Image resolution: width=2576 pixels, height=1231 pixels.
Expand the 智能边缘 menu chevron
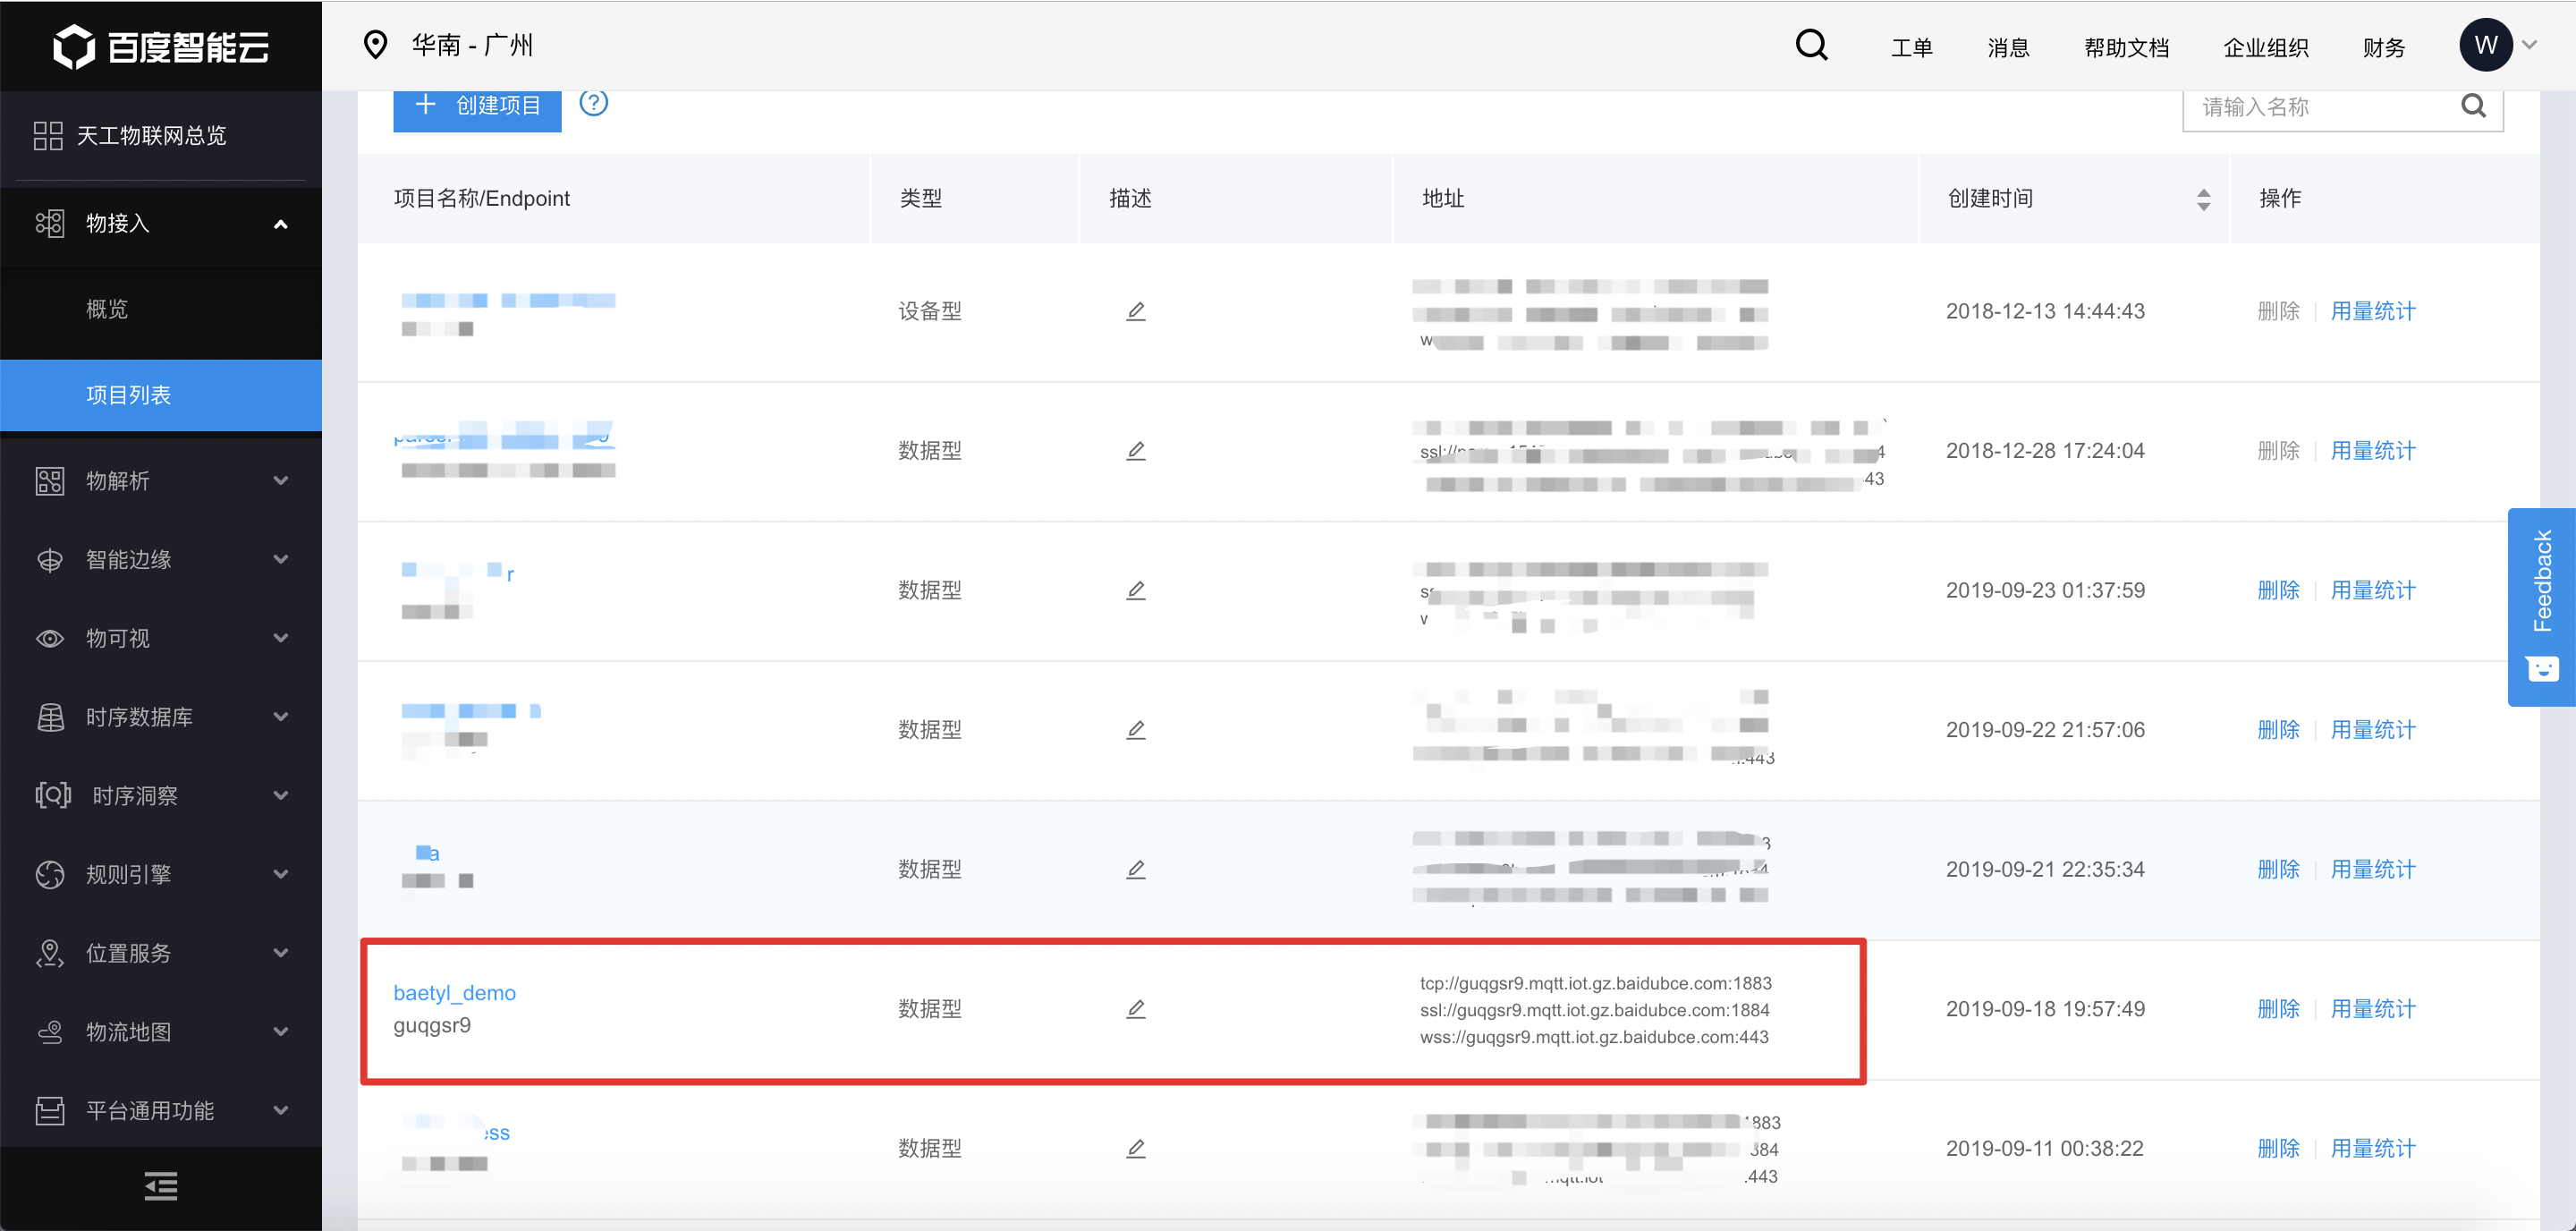click(x=281, y=560)
